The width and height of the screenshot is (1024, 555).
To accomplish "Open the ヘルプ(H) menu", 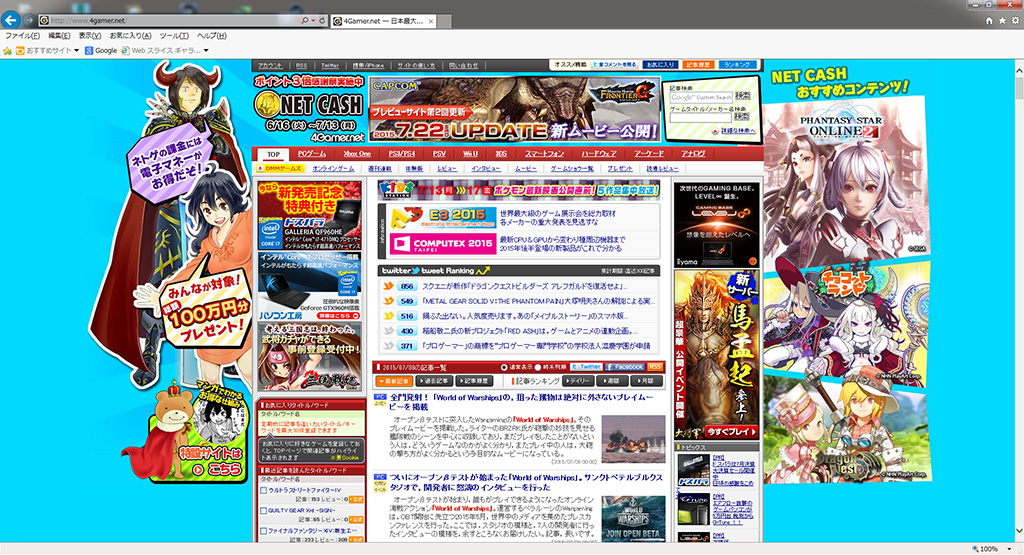I will click(x=212, y=36).
